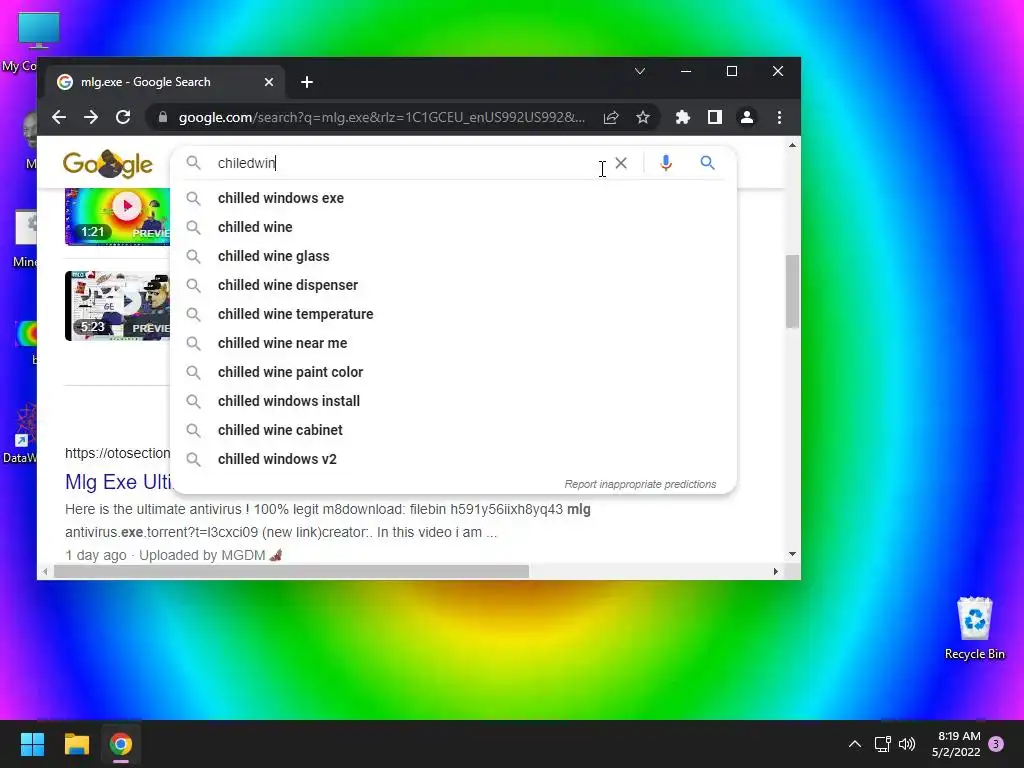This screenshot has width=1024, height=768.
Task: Click the horizontal scrollbar right arrow
Action: click(775, 571)
